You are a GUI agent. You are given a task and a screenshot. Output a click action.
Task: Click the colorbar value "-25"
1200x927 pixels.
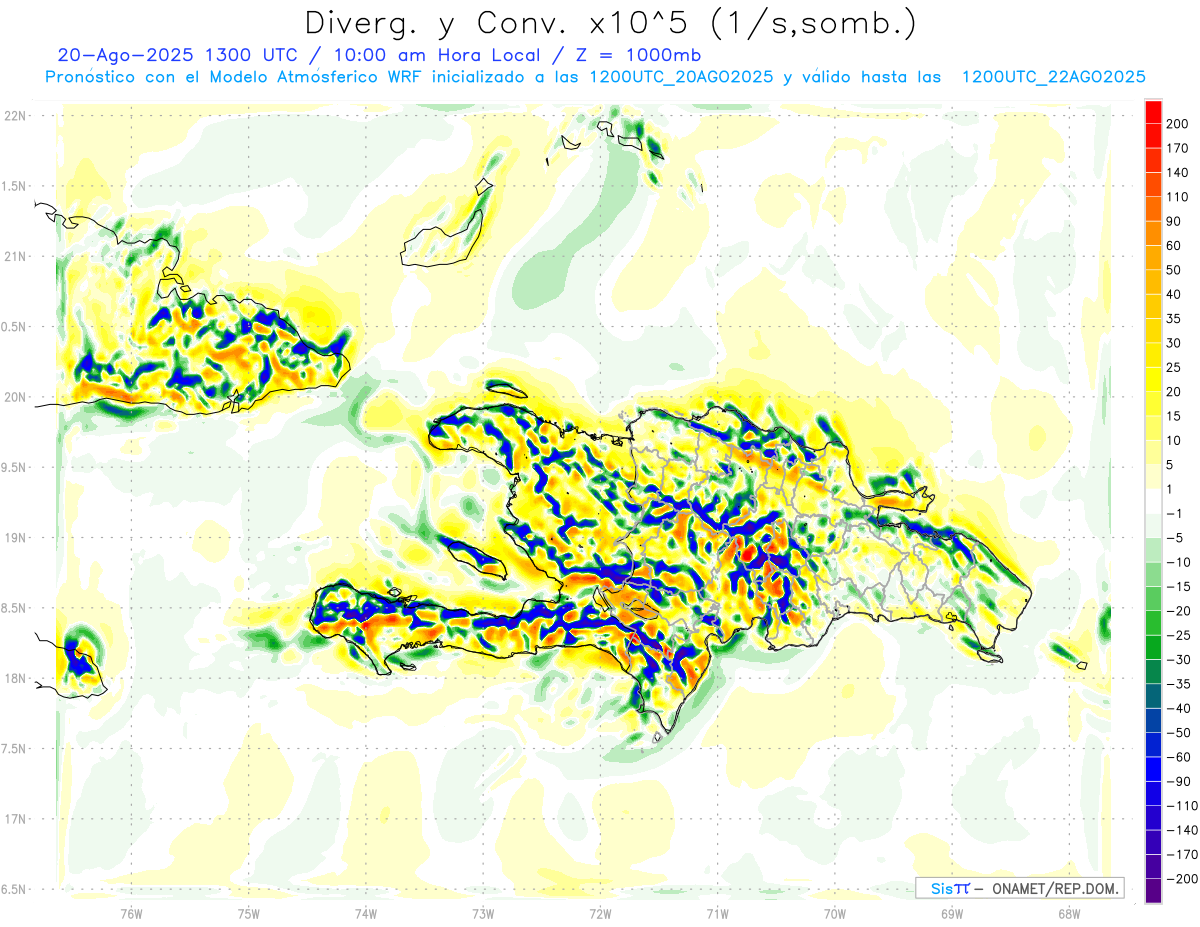click(x=1177, y=635)
